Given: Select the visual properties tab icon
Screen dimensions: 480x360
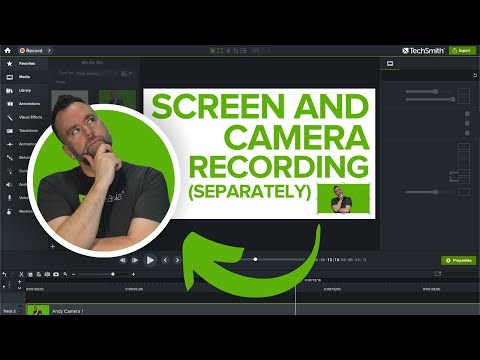Looking at the screenshot, I should pos(390,63).
